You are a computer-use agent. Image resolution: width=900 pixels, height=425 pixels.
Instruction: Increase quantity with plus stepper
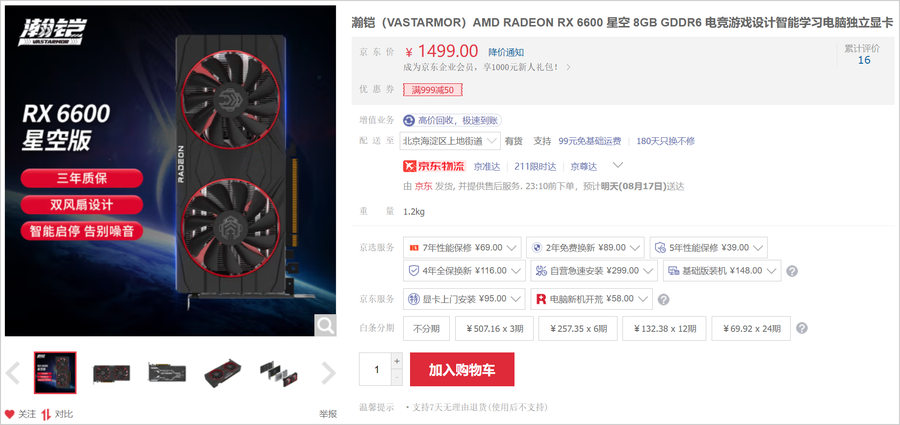[x=397, y=361]
